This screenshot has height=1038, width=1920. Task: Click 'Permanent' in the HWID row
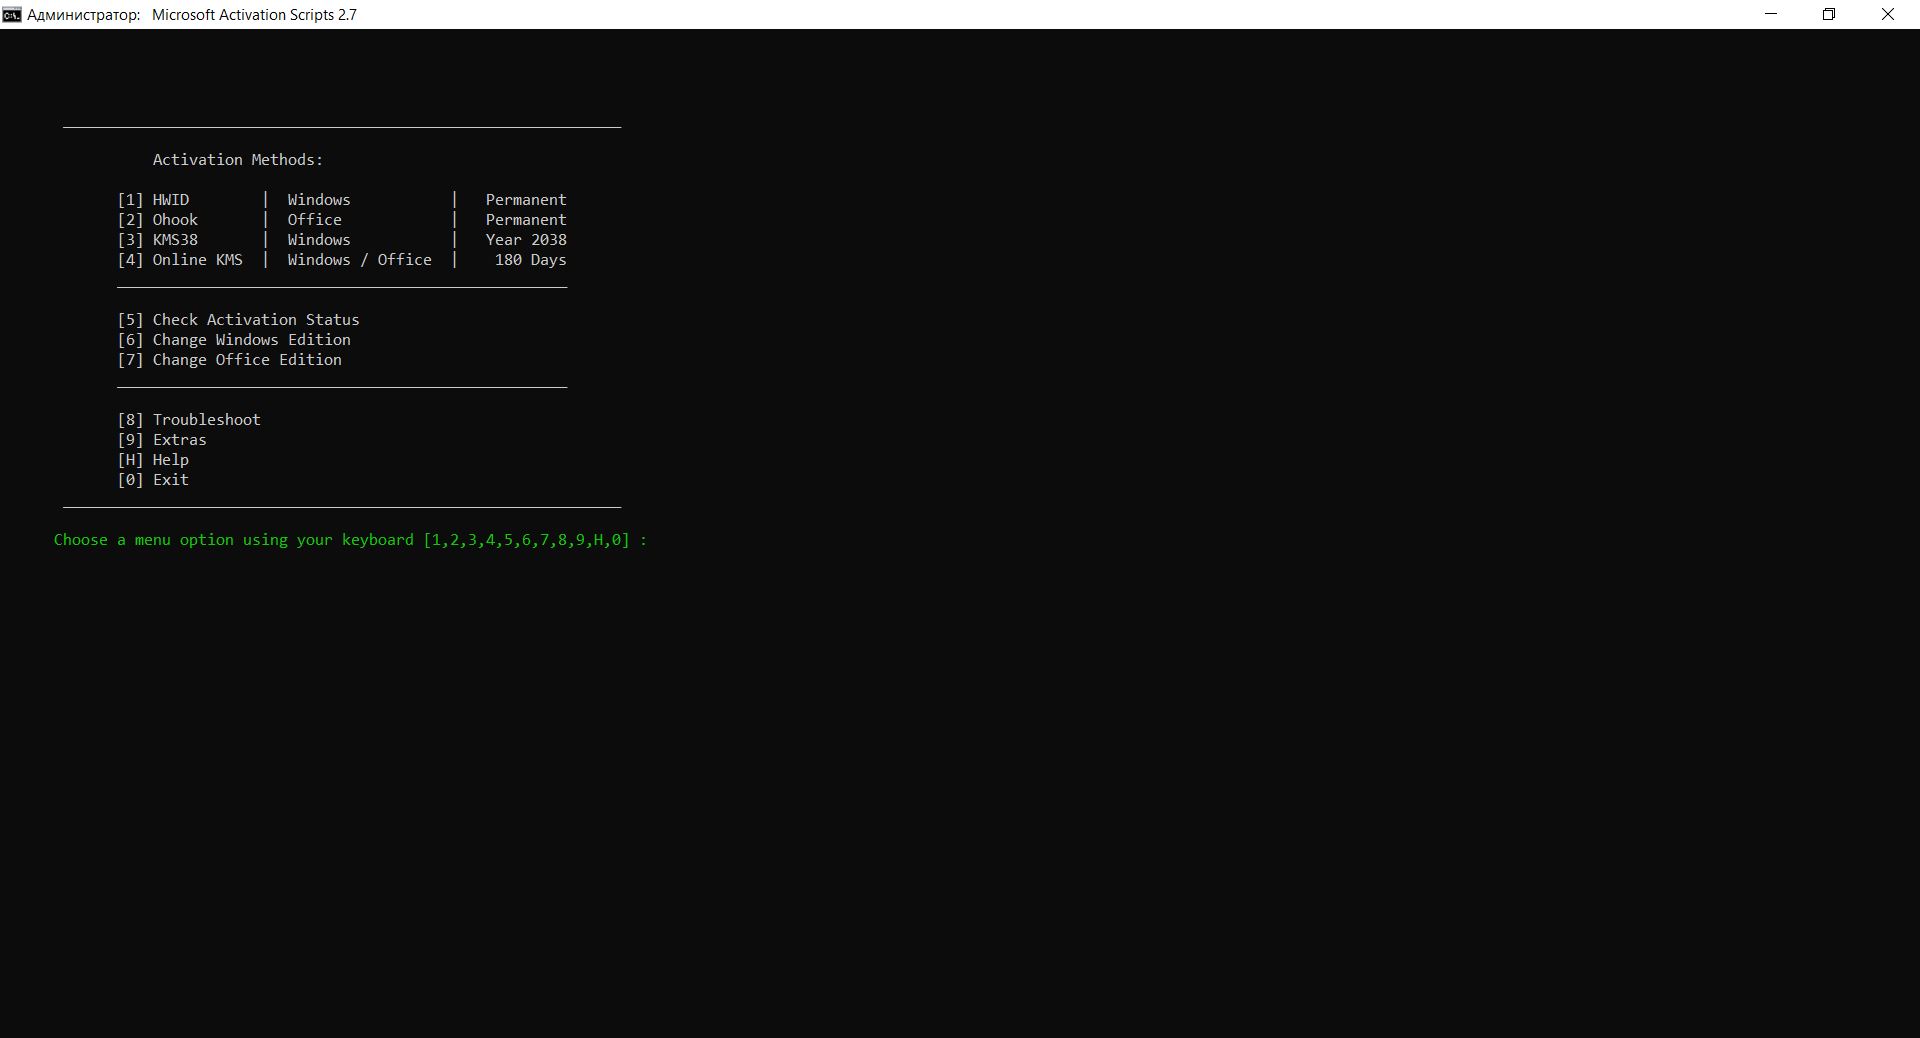pyautogui.click(x=526, y=200)
